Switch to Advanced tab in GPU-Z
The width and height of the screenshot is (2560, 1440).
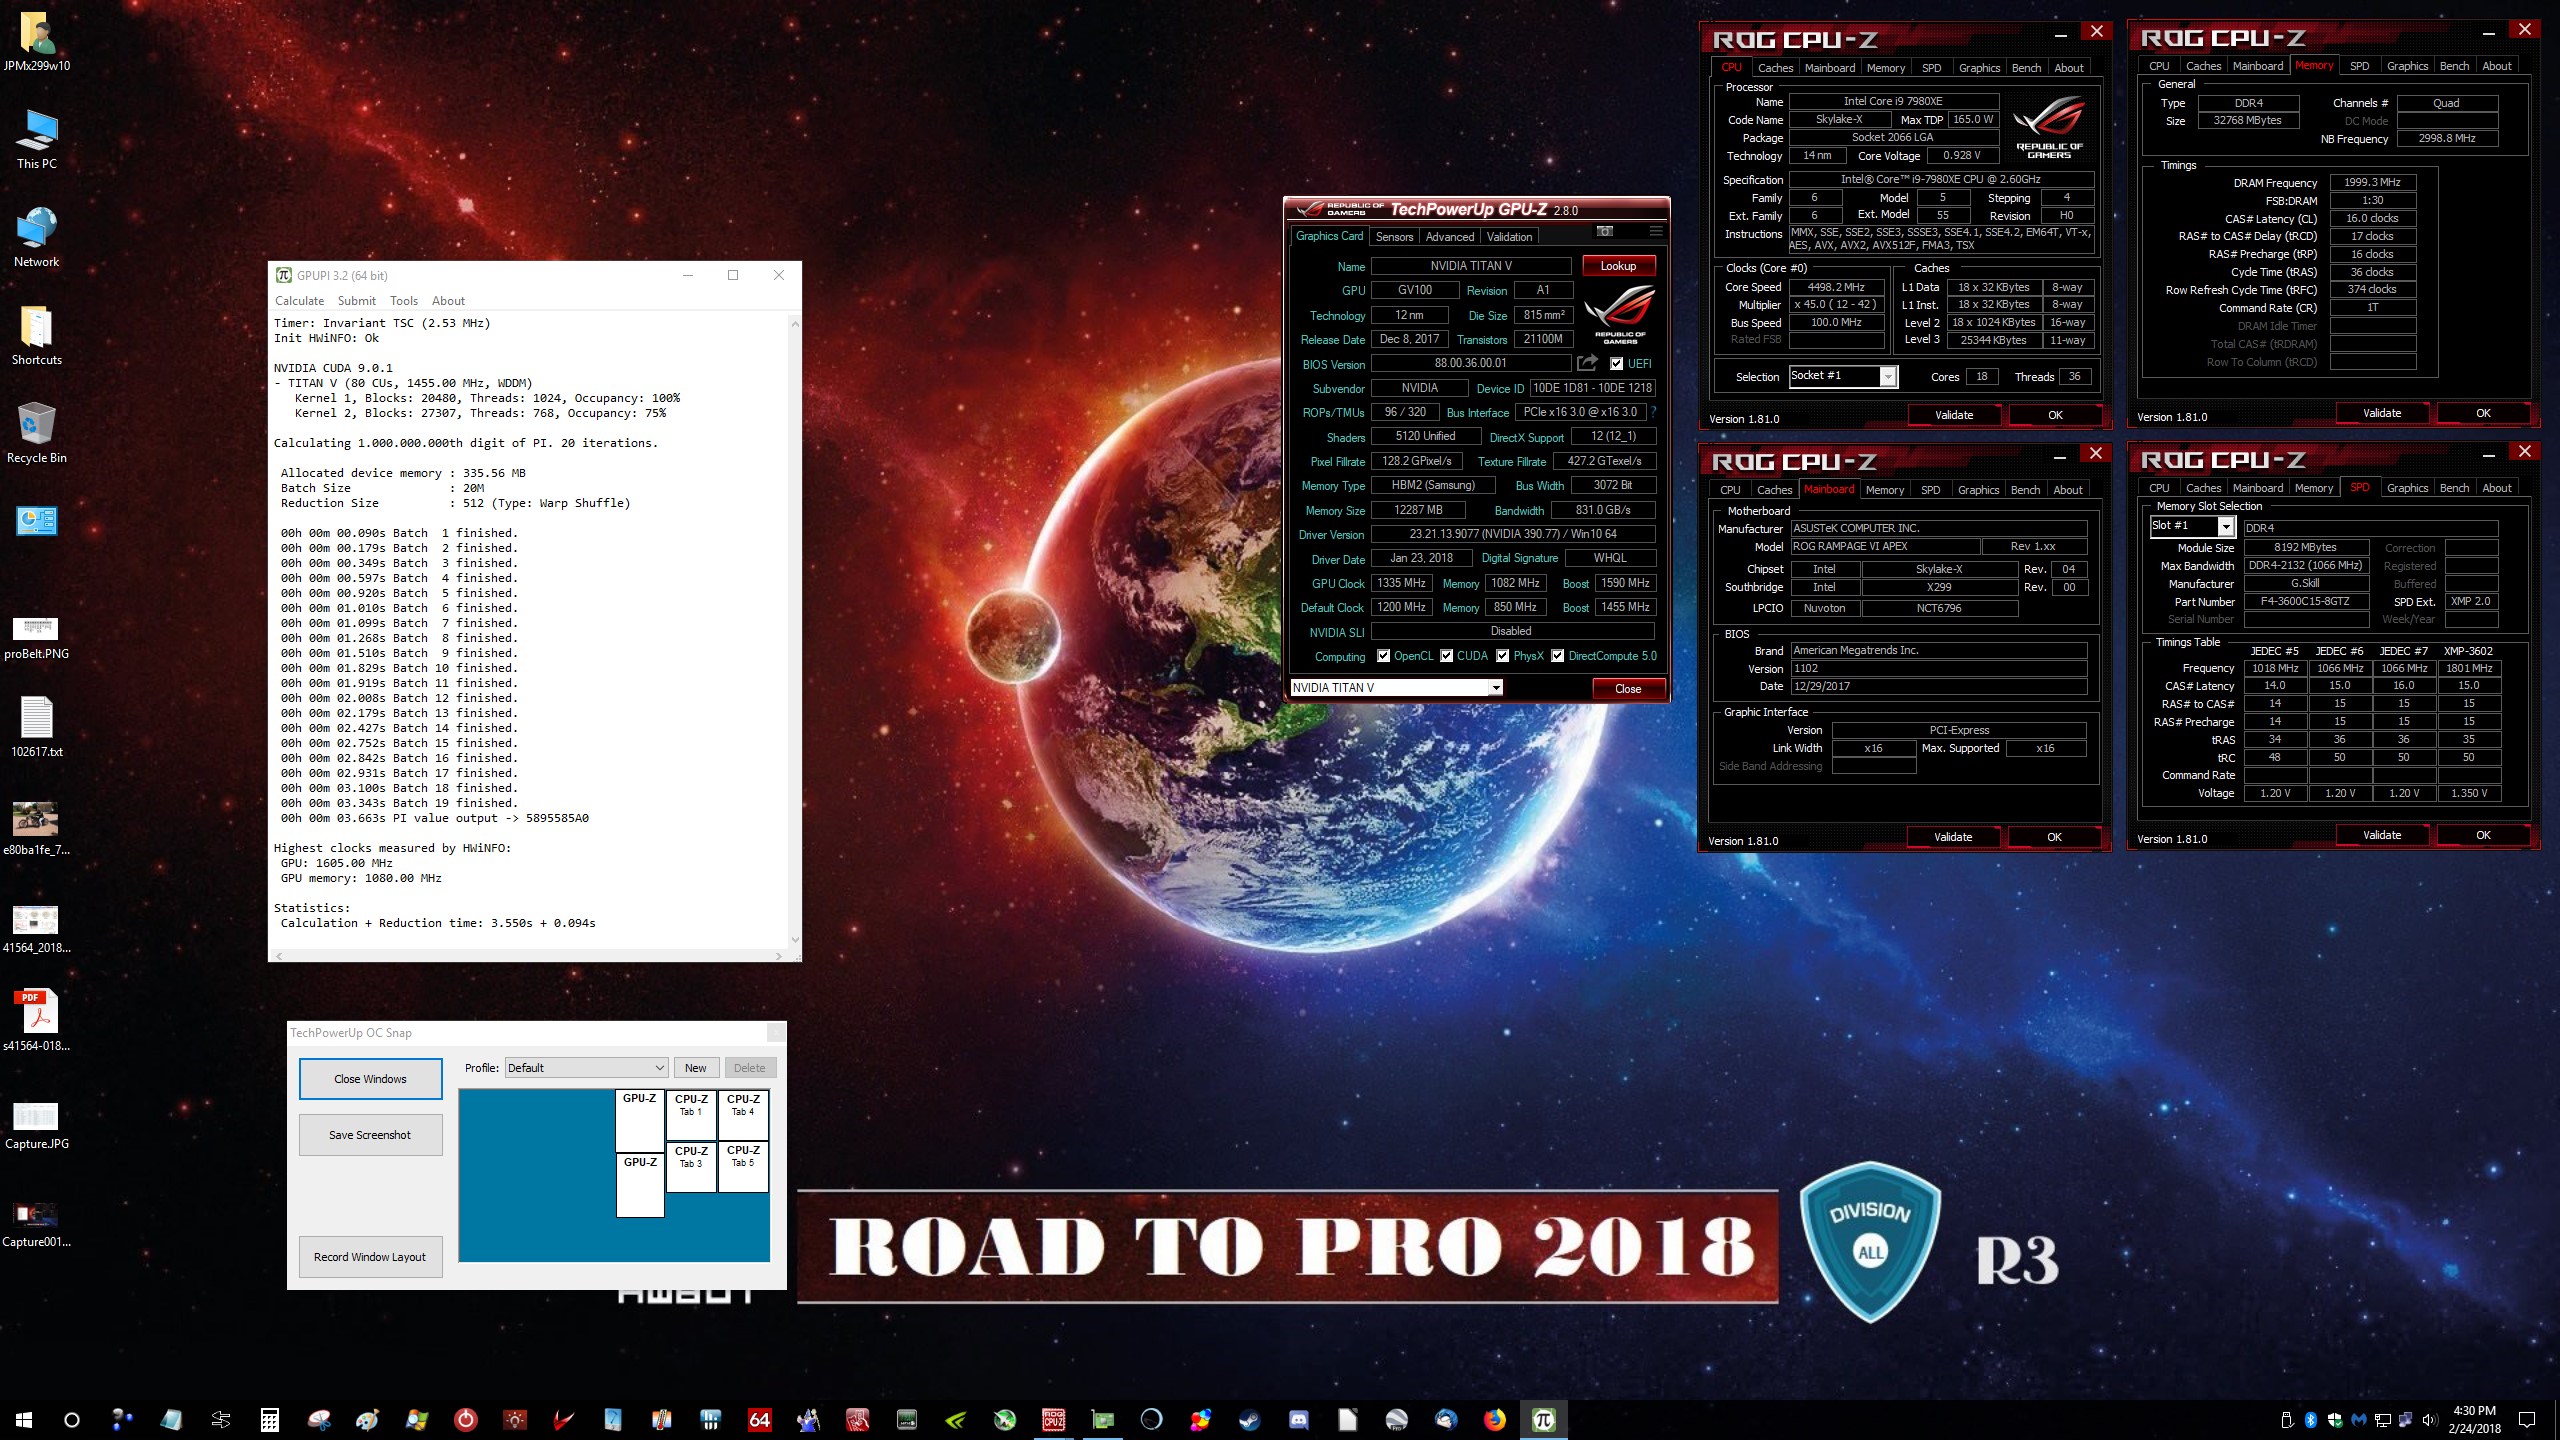[x=1449, y=237]
